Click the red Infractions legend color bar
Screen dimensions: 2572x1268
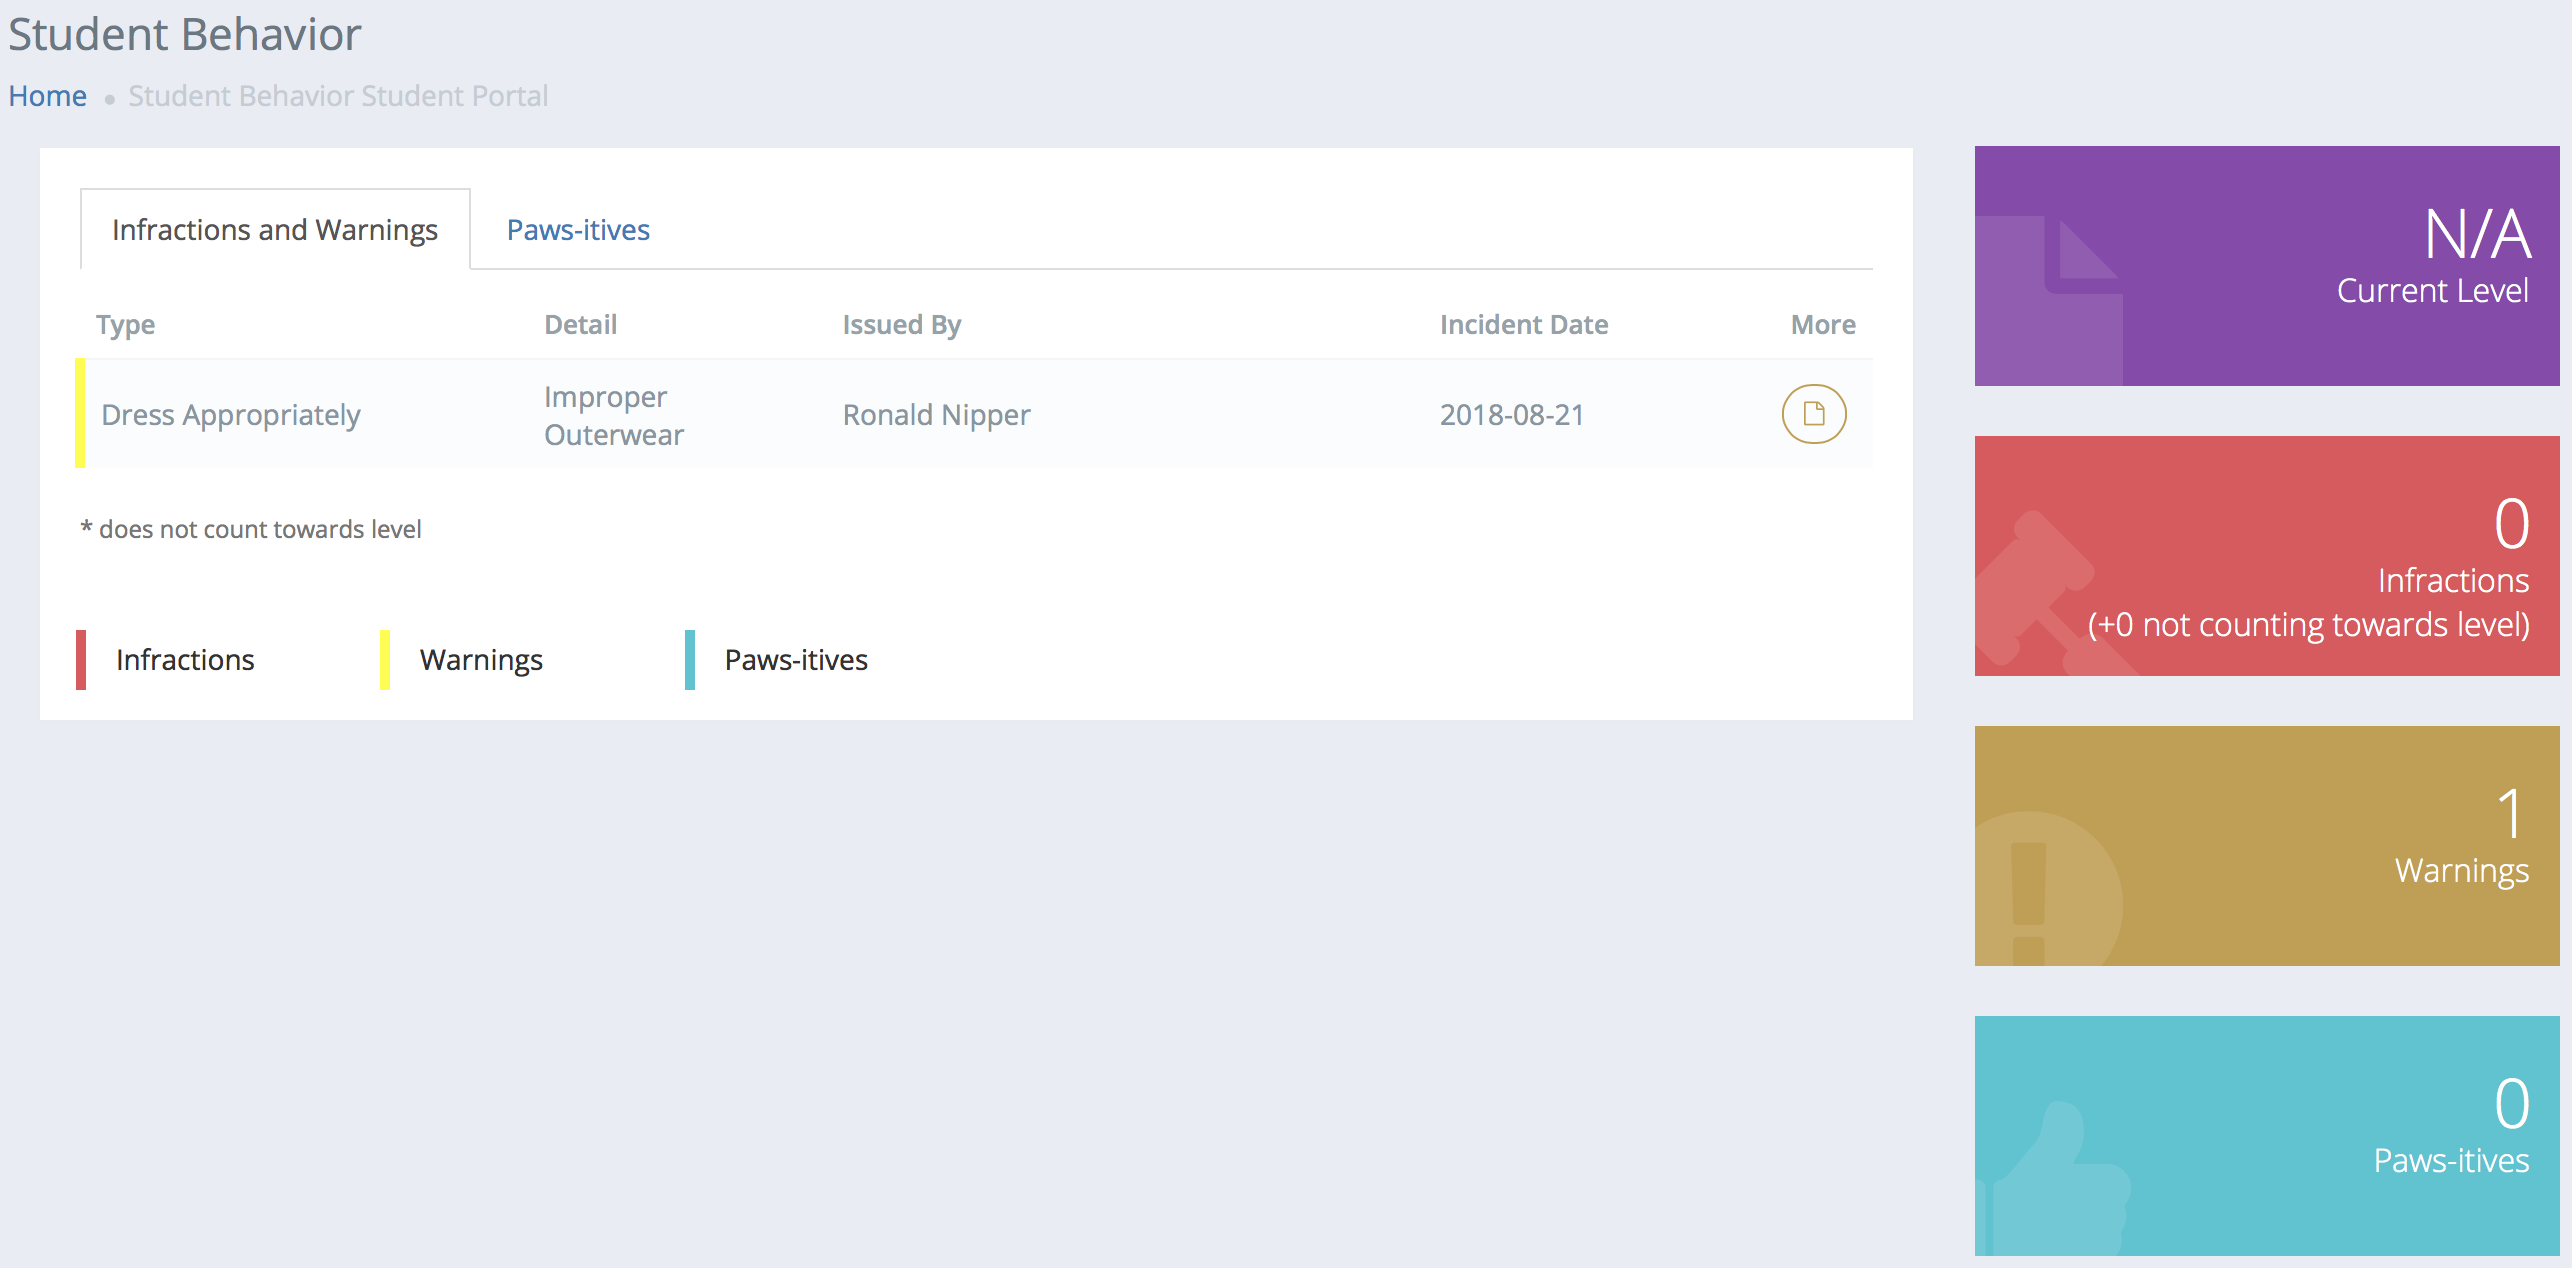click(81, 660)
